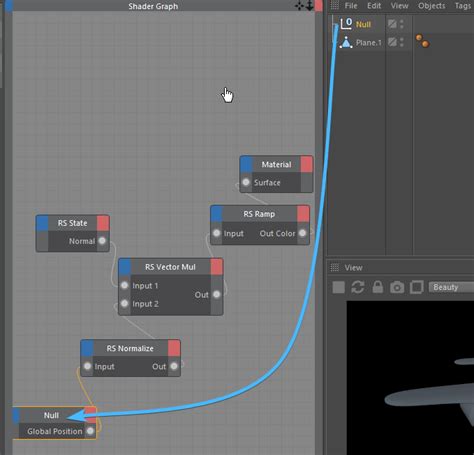Image resolution: width=474 pixels, height=455 pixels.
Task: Click the Shader Graph red corner button
Action: [319, 6]
